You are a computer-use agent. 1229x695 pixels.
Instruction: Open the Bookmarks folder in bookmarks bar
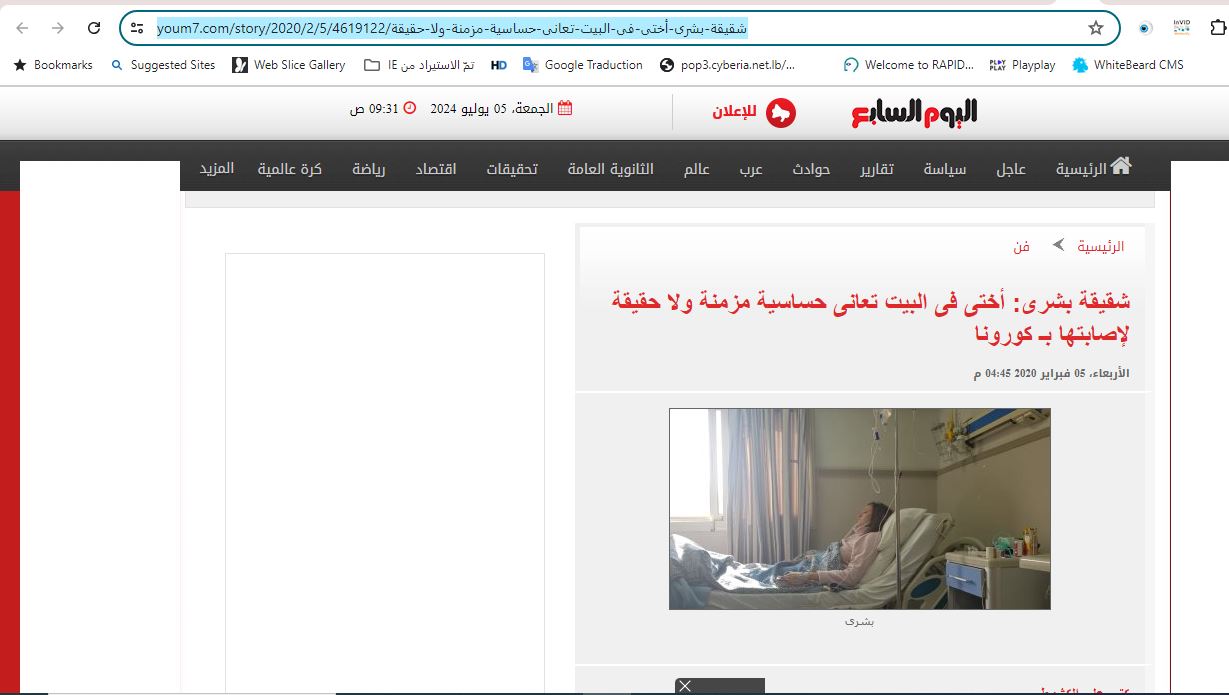coord(53,65)
